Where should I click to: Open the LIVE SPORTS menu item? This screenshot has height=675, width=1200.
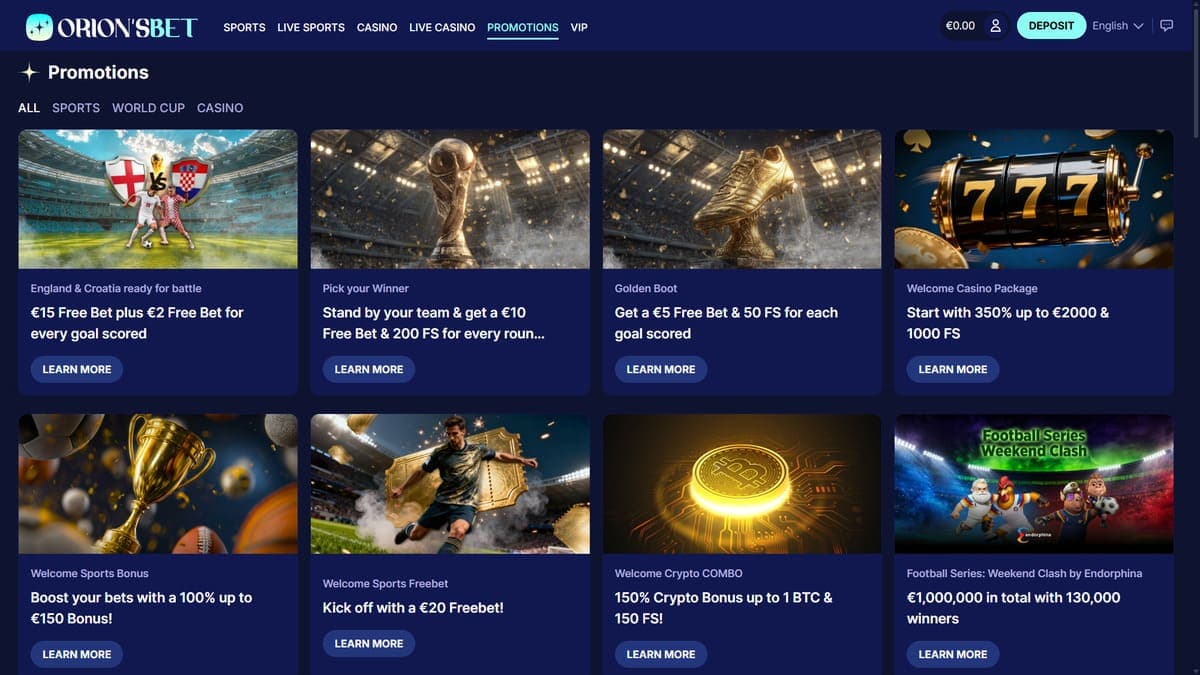pos(311,27)
